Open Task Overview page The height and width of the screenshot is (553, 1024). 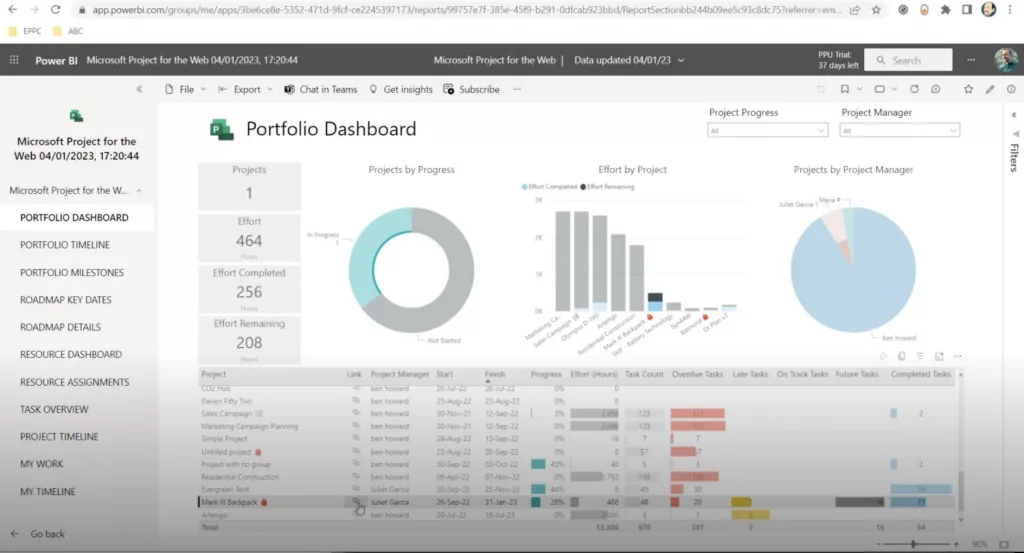(x=54, y=409)
